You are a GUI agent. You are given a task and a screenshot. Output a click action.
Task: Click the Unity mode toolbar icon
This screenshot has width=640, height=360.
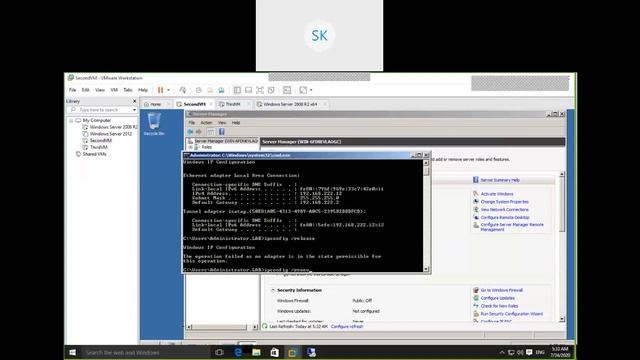(271, 90)
